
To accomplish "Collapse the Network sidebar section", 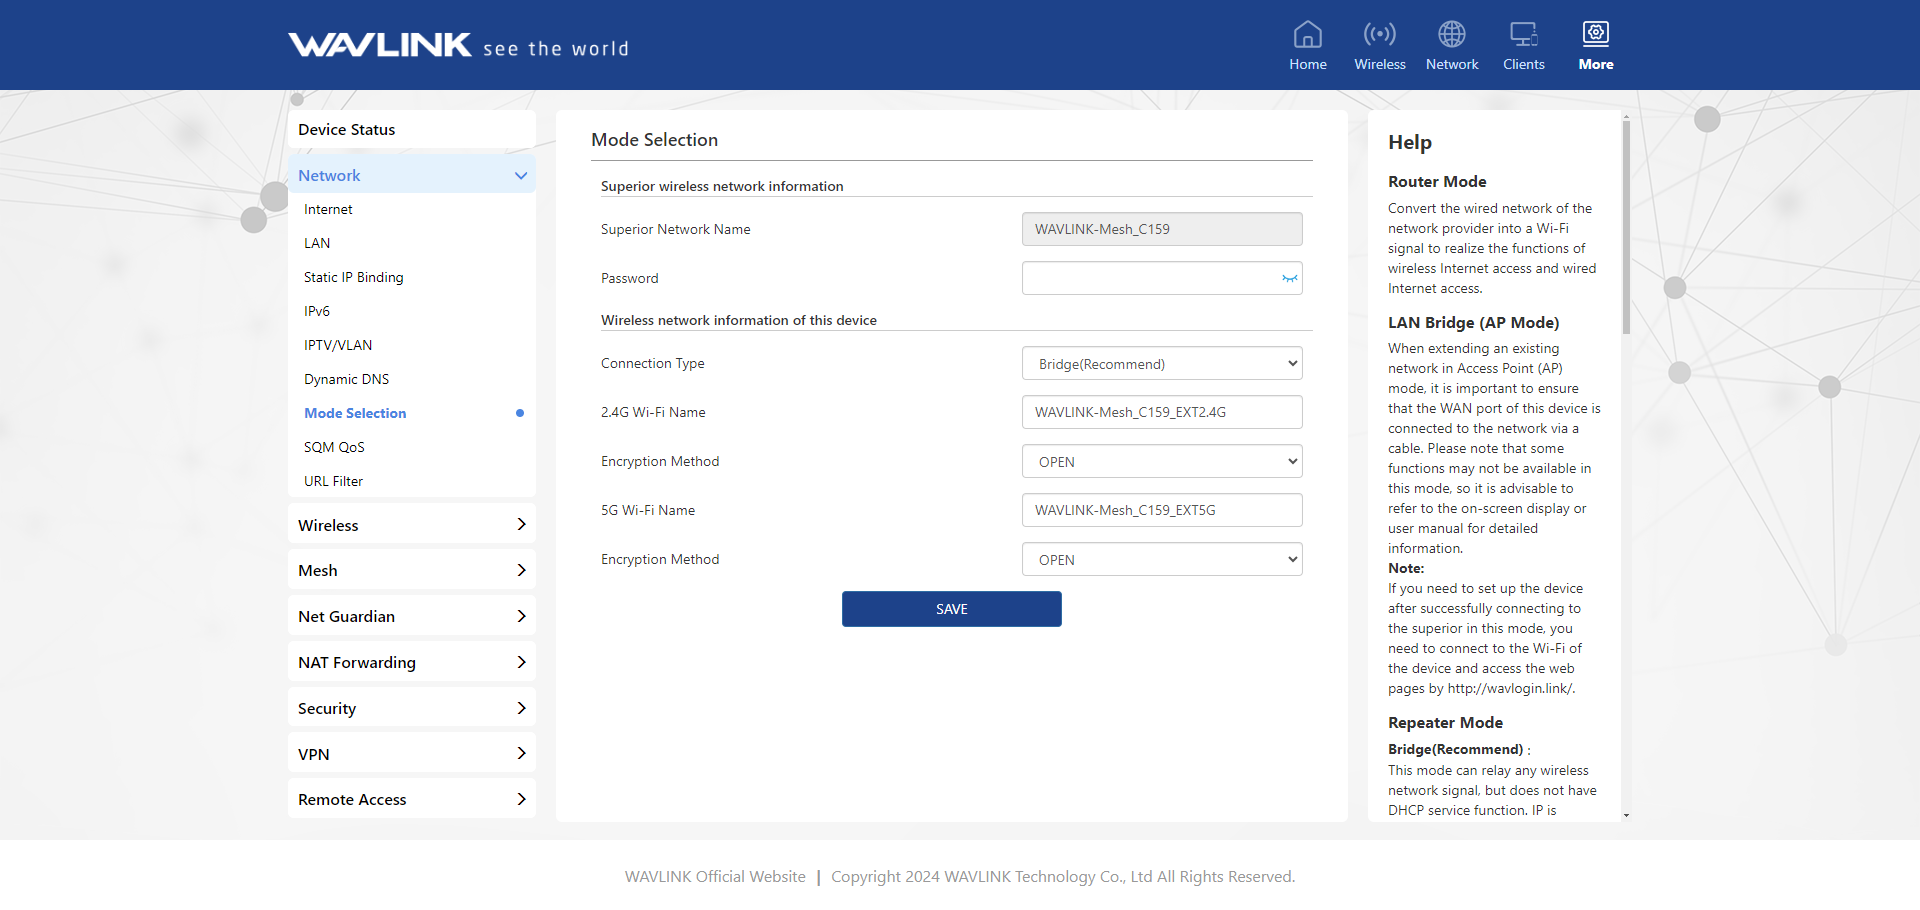I will pyautogui.click(x=520, y=176).
